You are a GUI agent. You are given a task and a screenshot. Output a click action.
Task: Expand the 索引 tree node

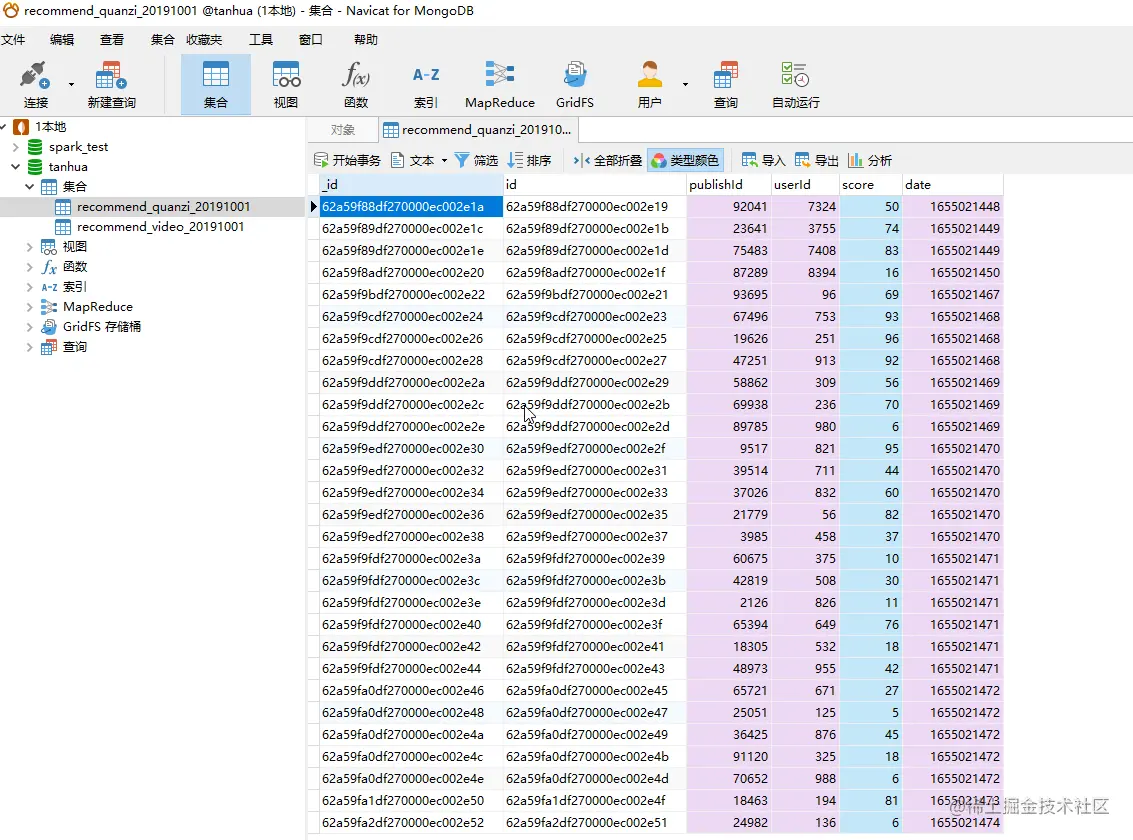coord(30,287)
